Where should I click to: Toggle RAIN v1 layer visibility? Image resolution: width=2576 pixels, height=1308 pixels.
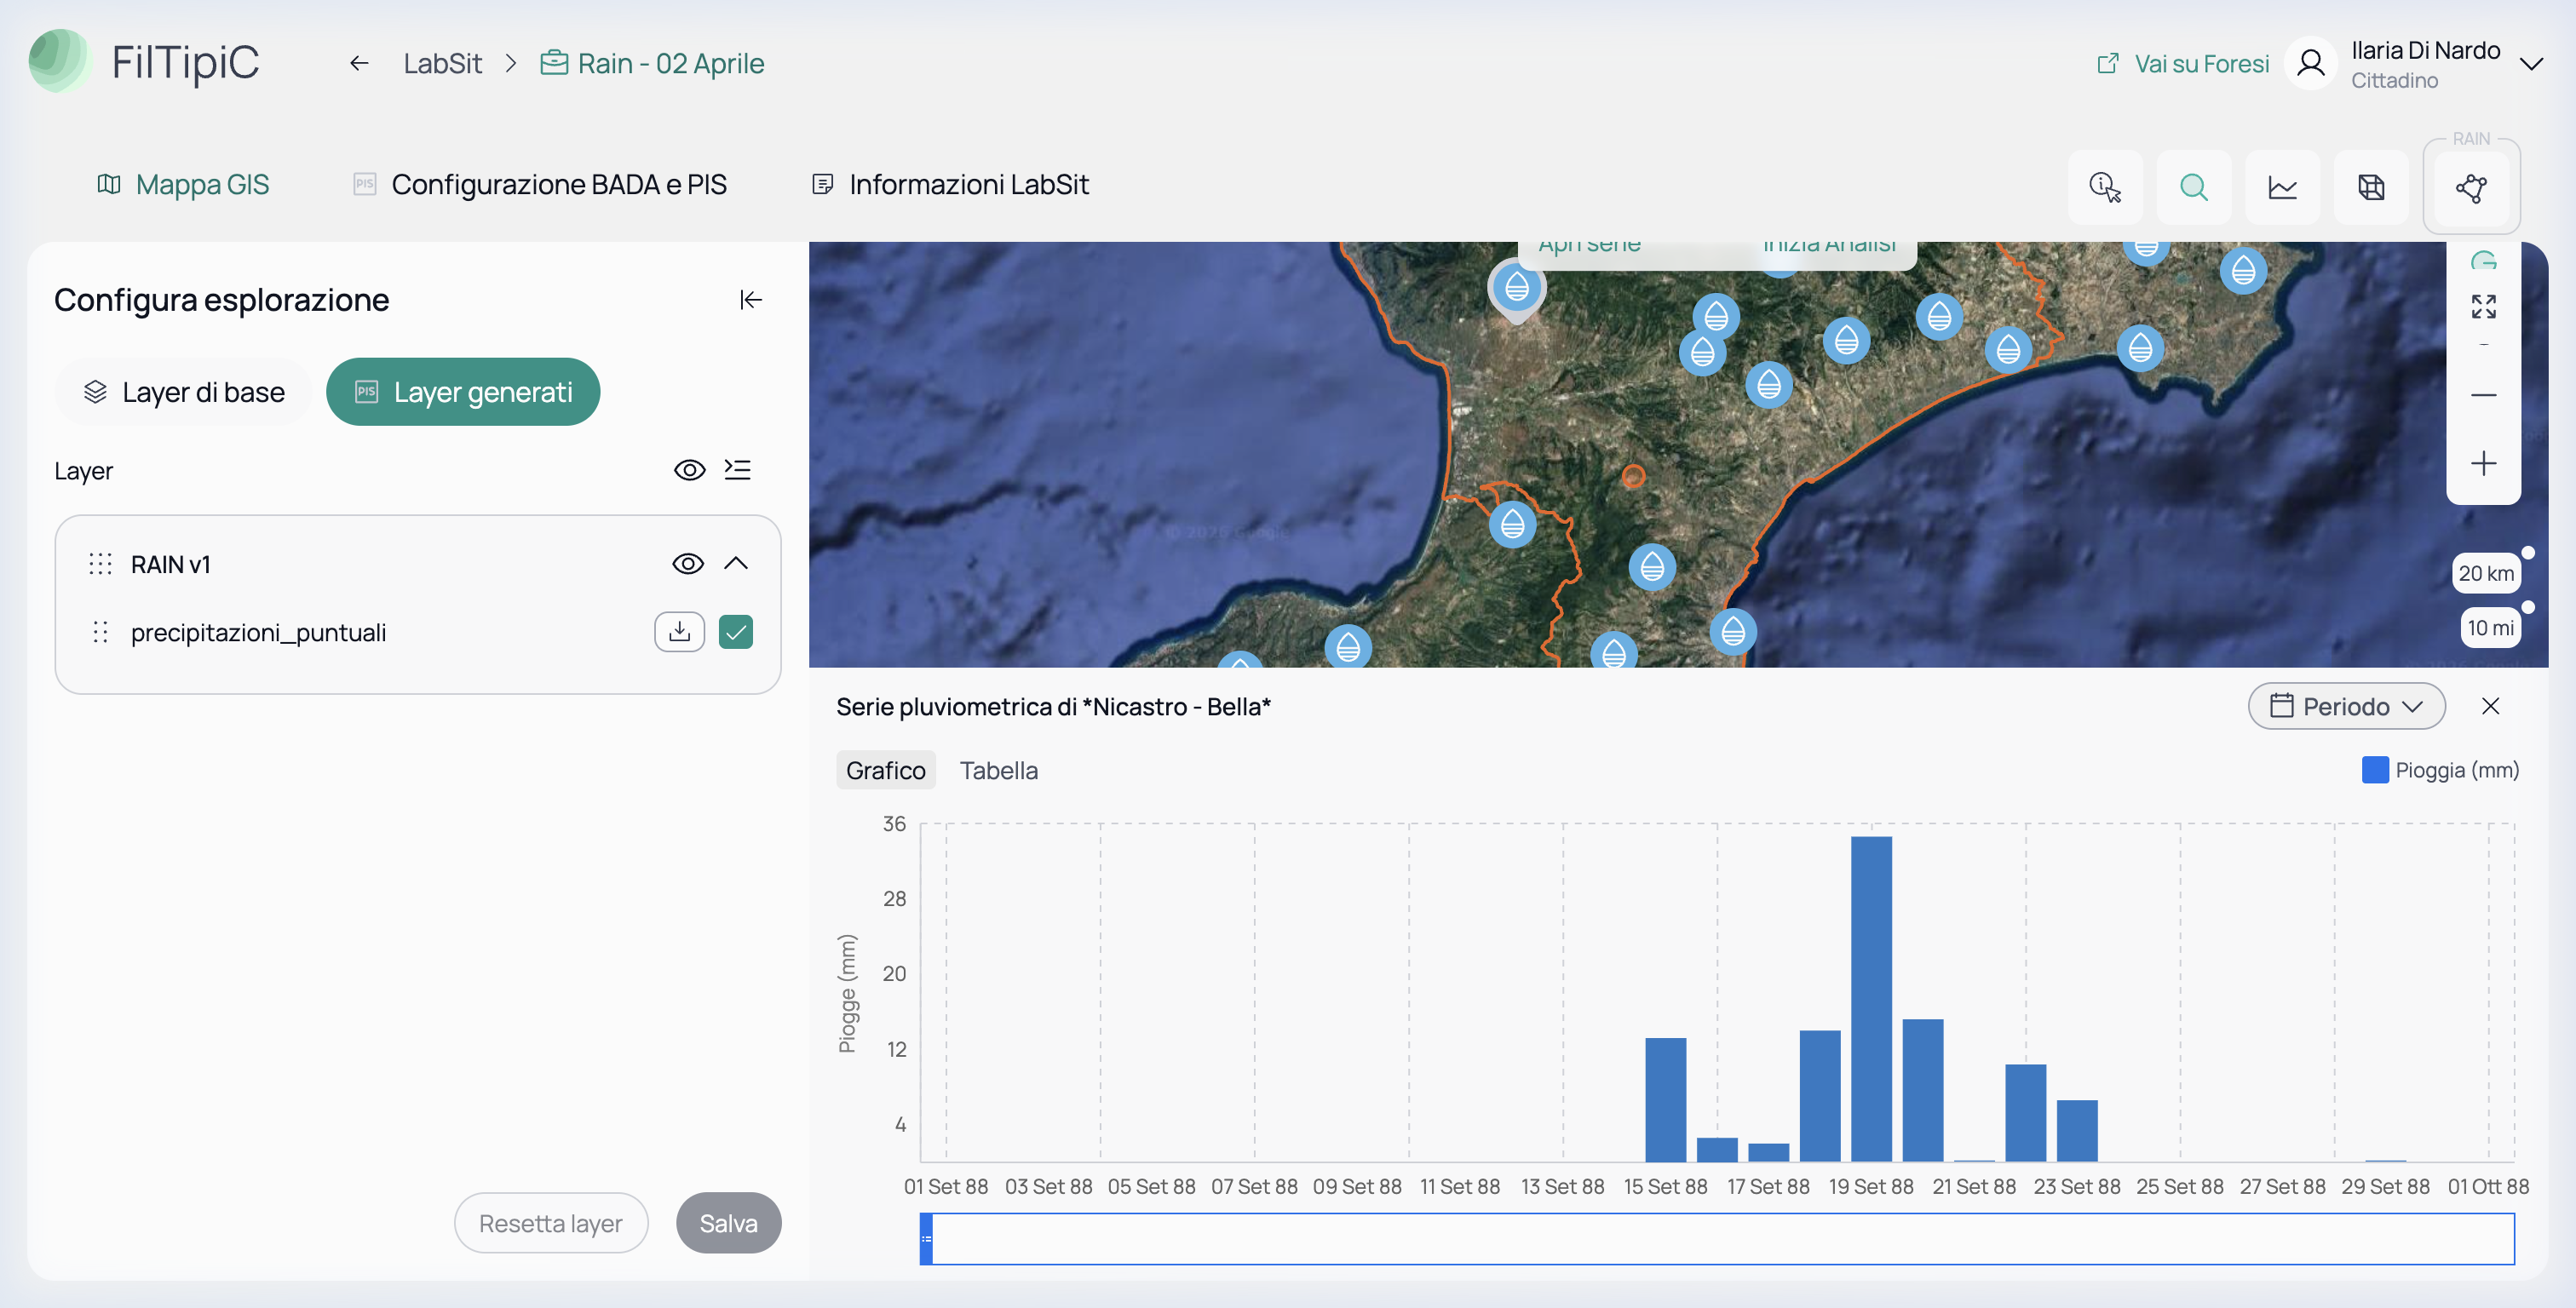pos(688,564)
